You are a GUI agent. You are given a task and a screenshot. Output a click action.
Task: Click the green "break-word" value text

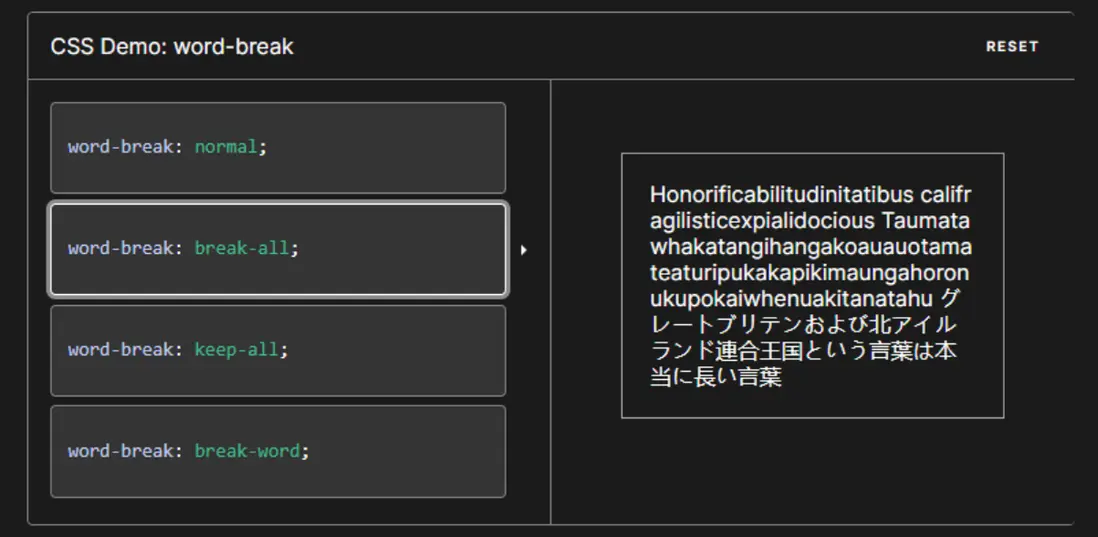tap(247, 451)
